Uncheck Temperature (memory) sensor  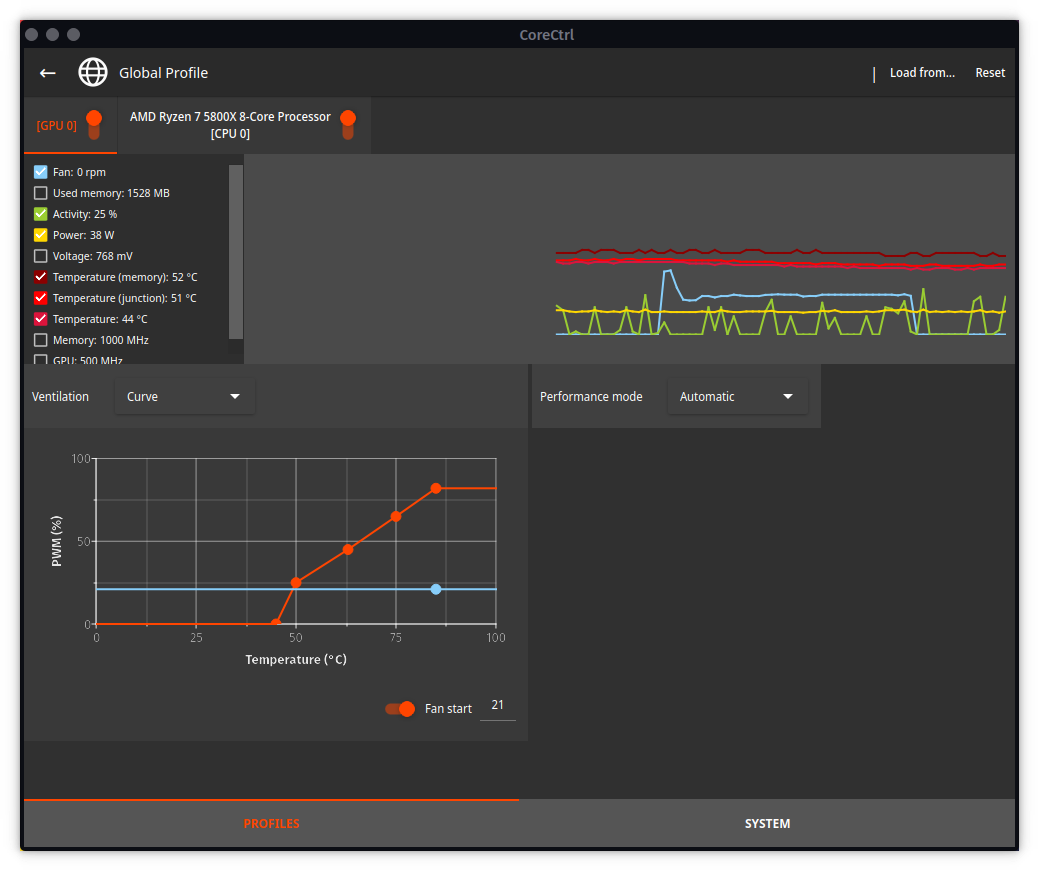[x=40, y=277]
